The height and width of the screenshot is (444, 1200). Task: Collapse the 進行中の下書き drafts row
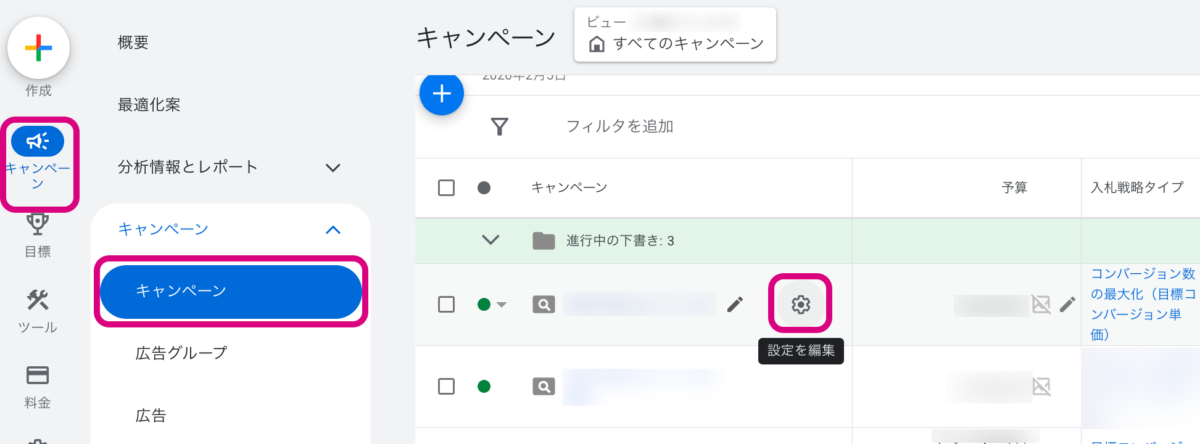[490, 240]
